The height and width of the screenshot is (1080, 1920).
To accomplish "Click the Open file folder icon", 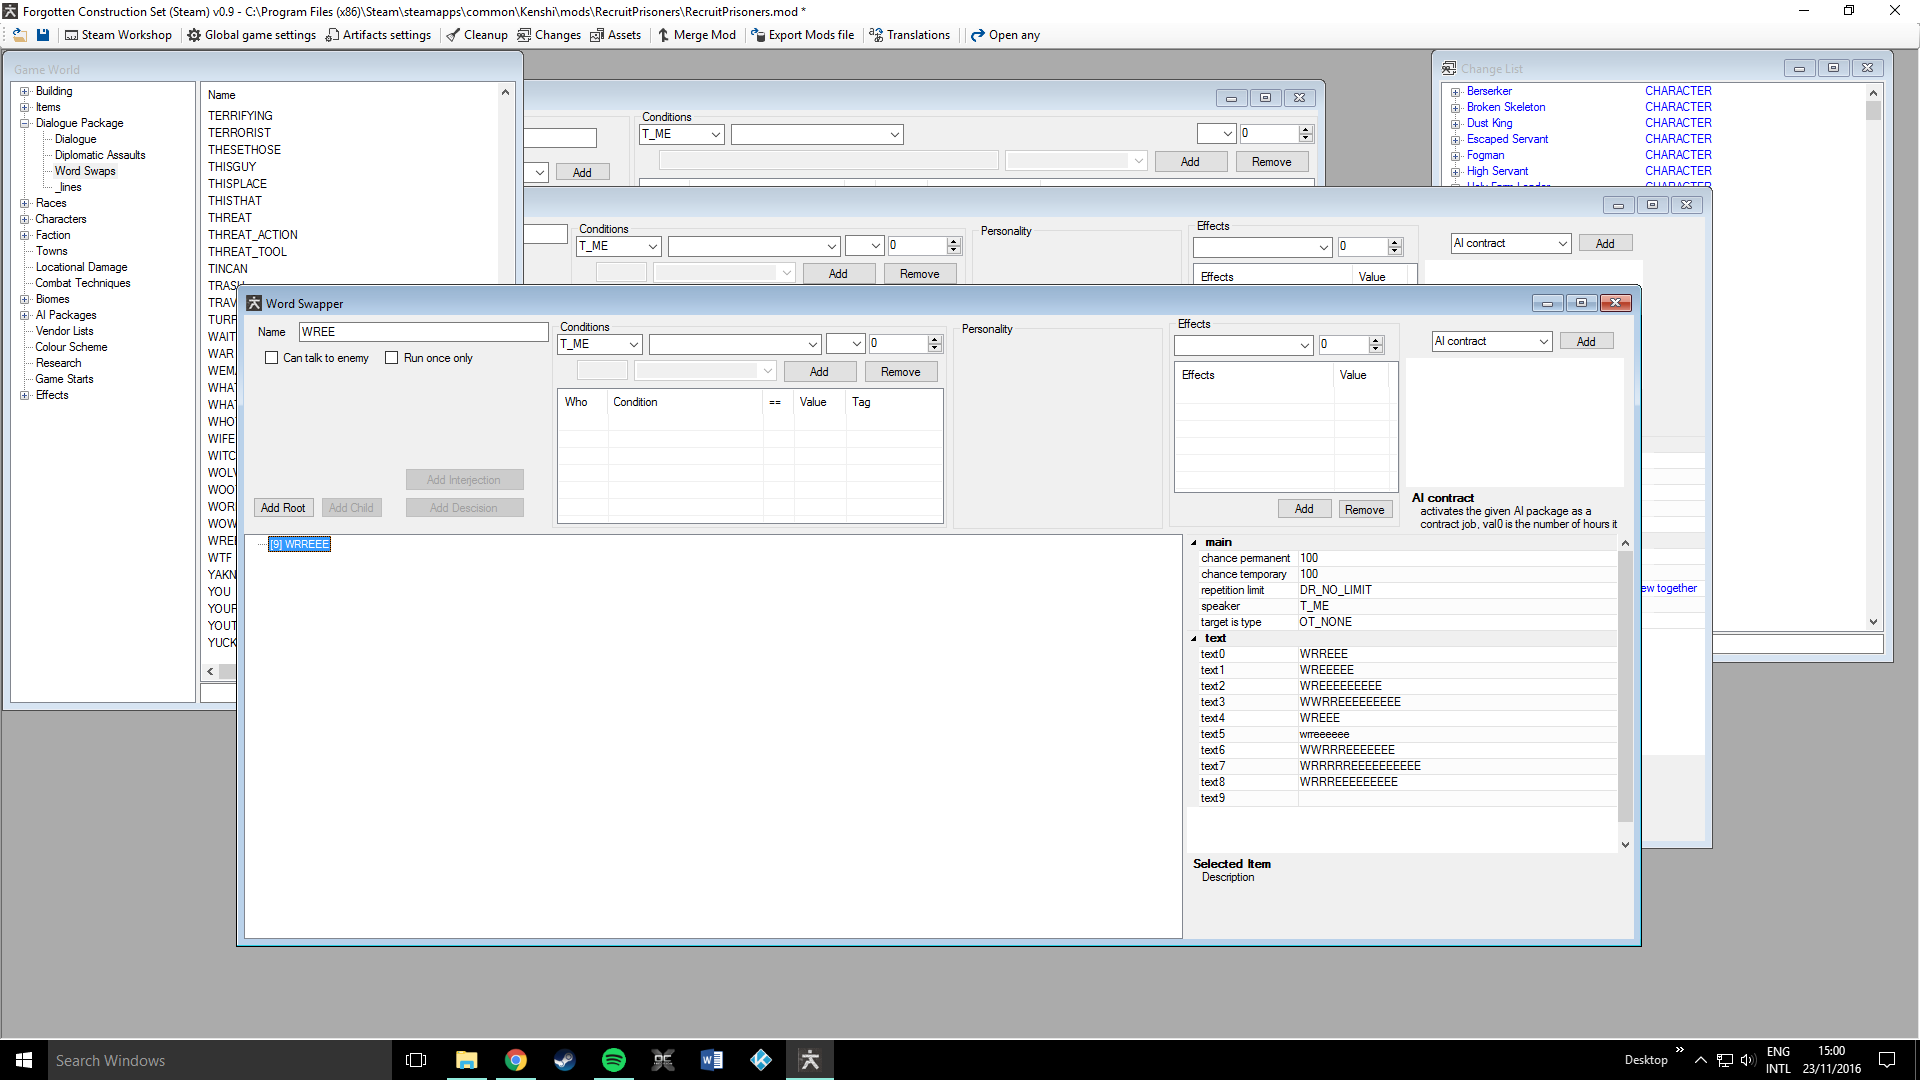I will click(19, 35).
